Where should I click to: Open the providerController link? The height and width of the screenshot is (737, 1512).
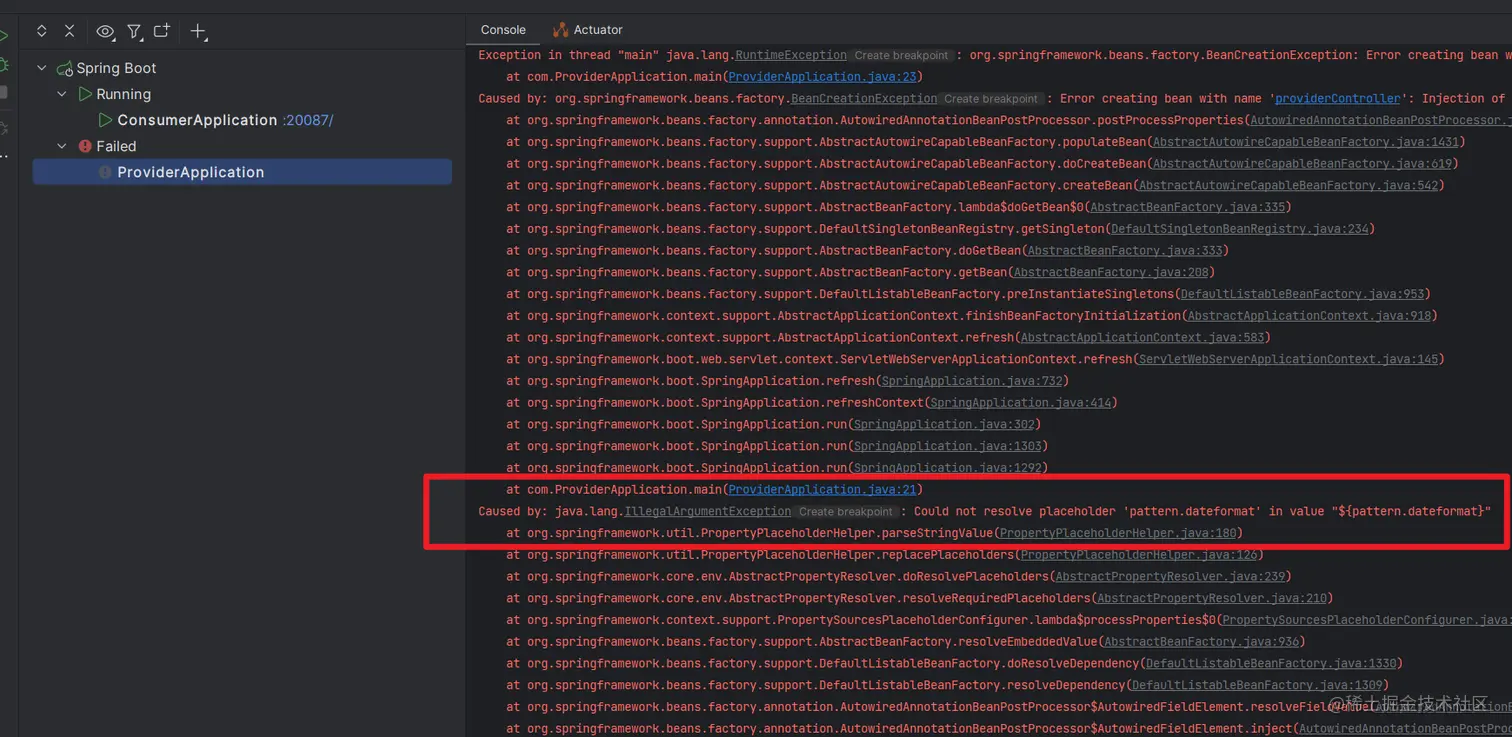[x=1338, y=99]
